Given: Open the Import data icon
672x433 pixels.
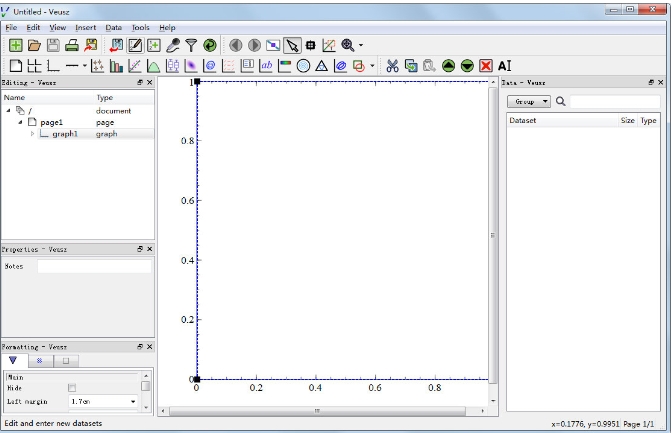Looking at the screenshot, I should pos(116,45).
